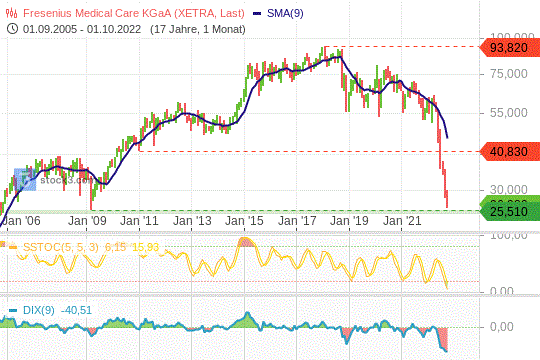
Task: Select the green 25,510 price tag
Action: click(x=510, y=211)
